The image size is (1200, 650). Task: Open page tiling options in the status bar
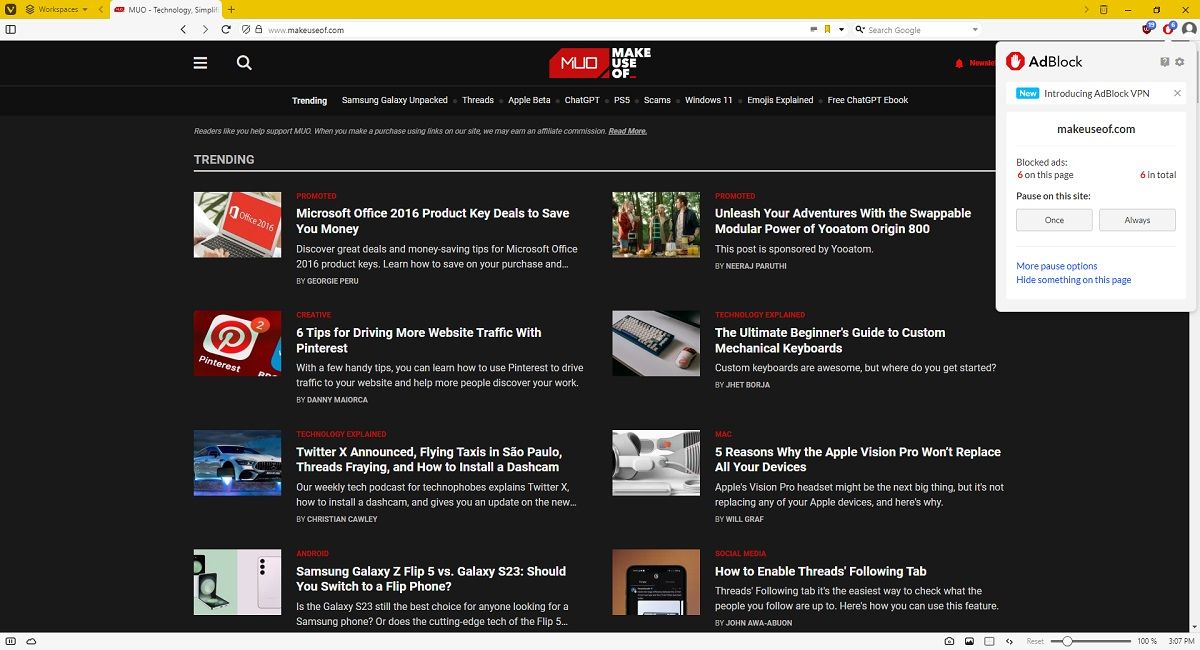[989, 641]
